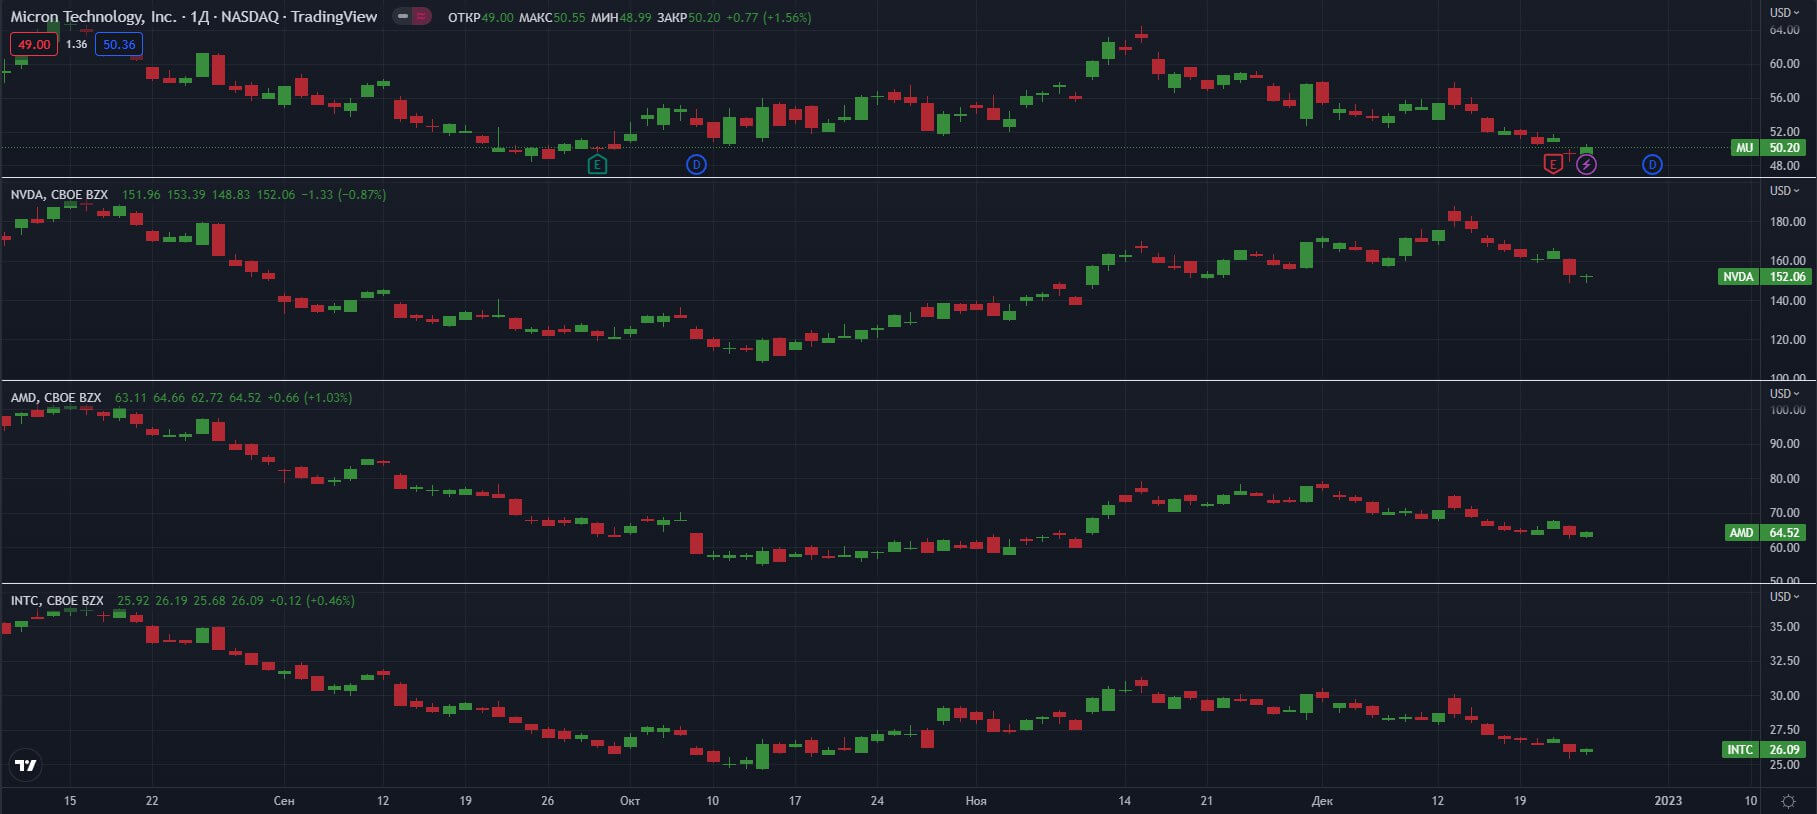
Task: Toggle the market status pill beside the title
Action: pyautogui.click(x=411, y=16)
